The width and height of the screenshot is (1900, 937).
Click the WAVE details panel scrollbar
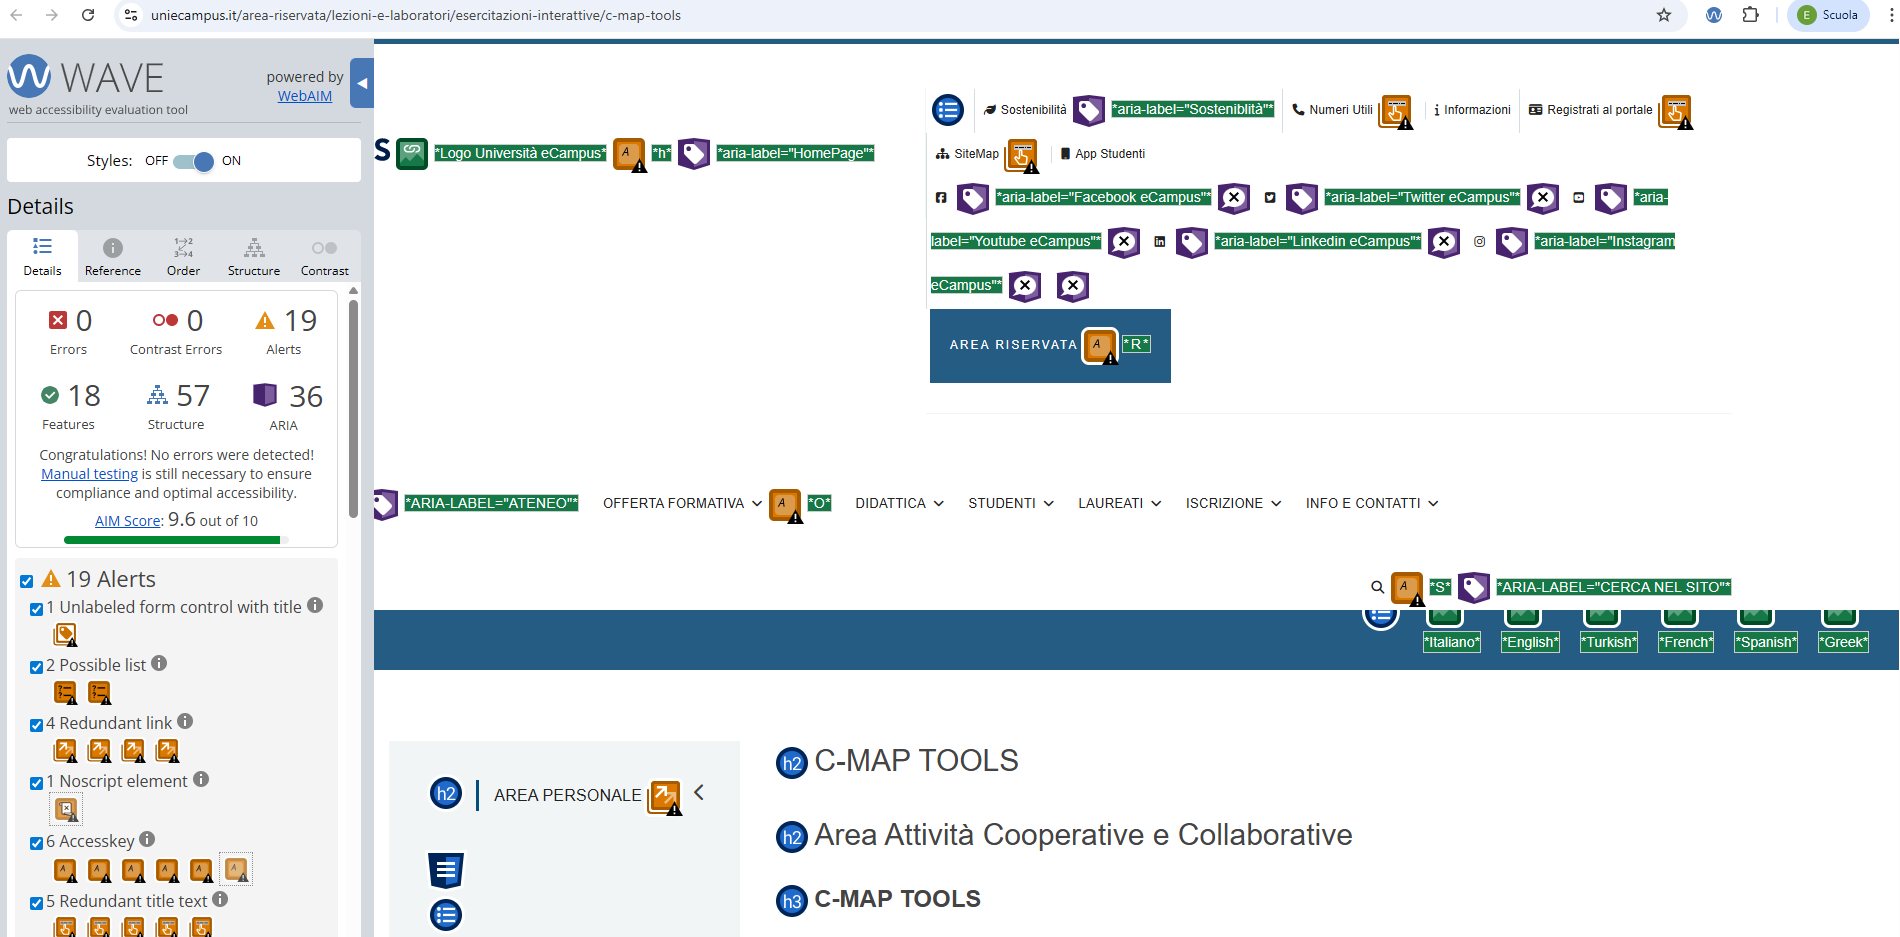pos(353,409)
